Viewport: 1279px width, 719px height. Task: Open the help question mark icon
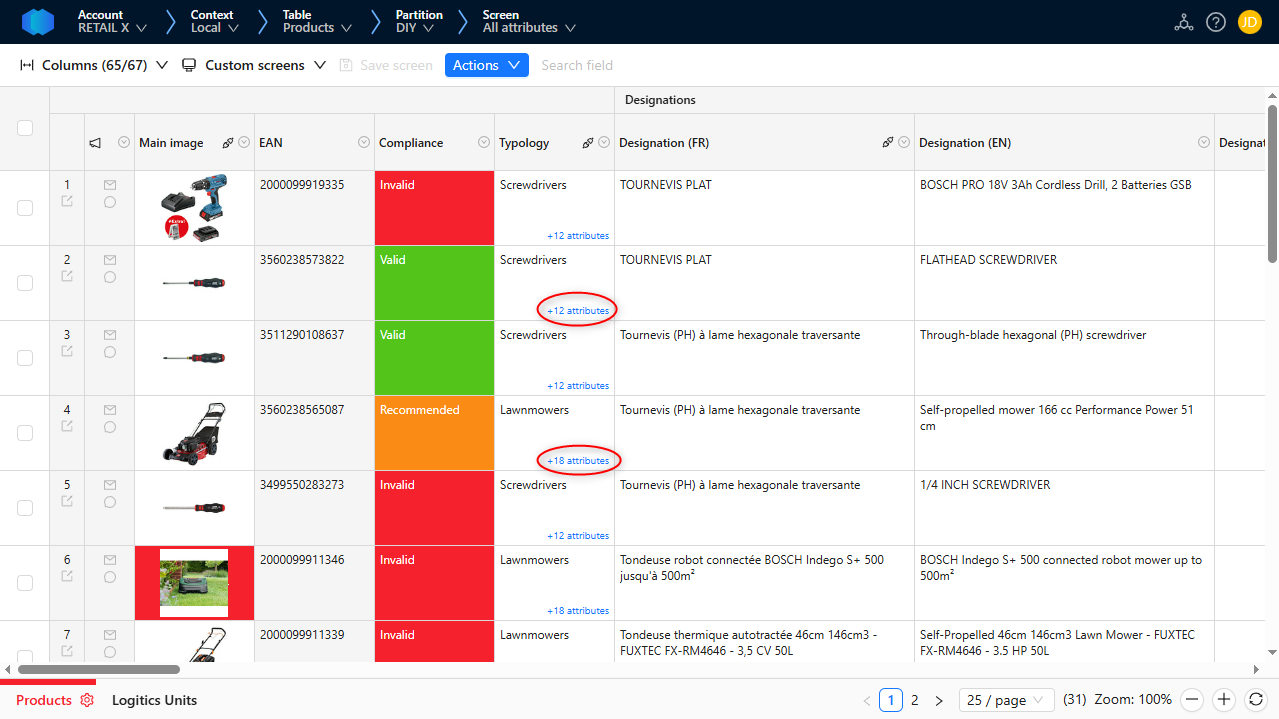(1216, 22)
